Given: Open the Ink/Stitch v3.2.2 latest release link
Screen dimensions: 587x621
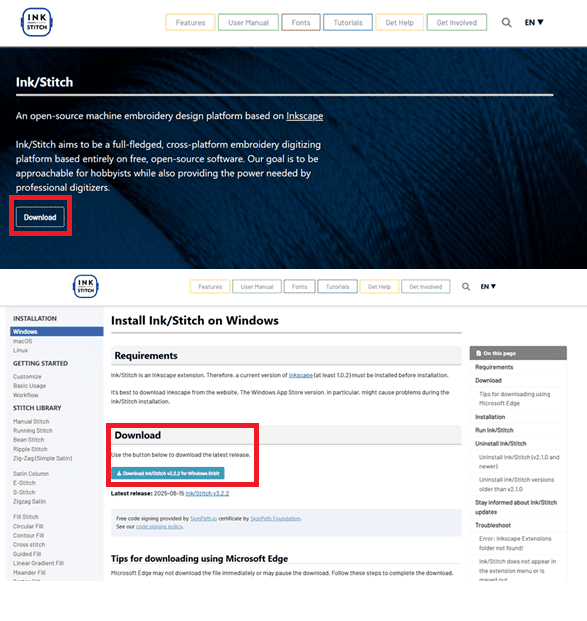Looking at the screenshot, I should coord(207,493).
